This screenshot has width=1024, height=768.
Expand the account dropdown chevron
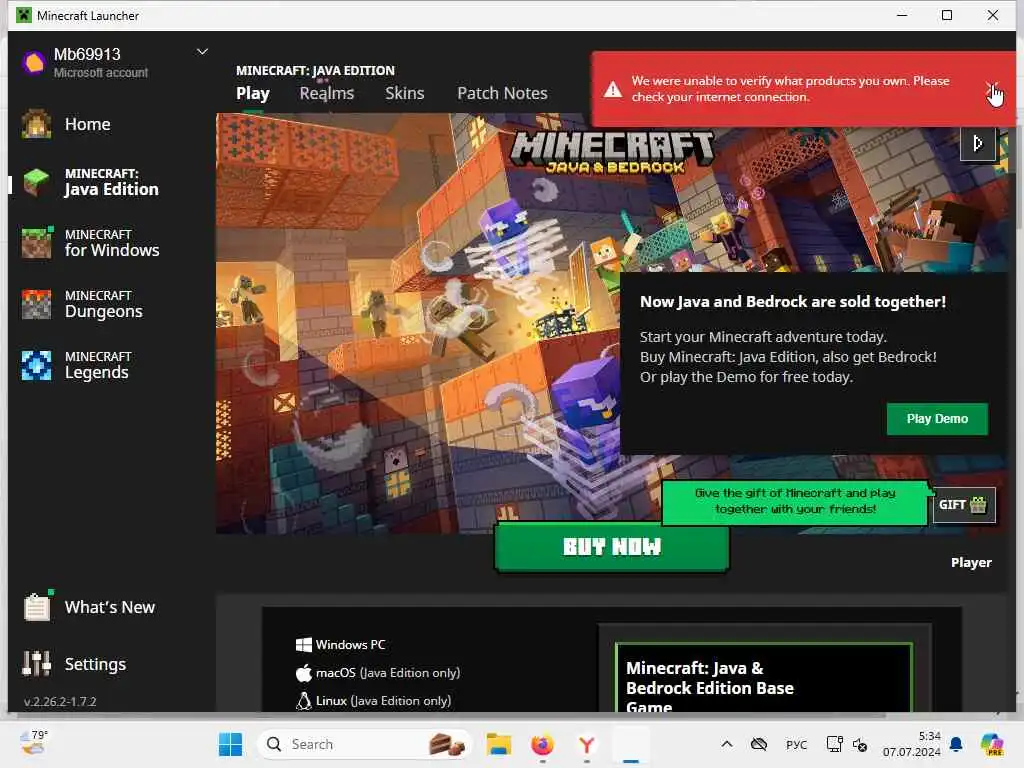click(x=202, y=52)
